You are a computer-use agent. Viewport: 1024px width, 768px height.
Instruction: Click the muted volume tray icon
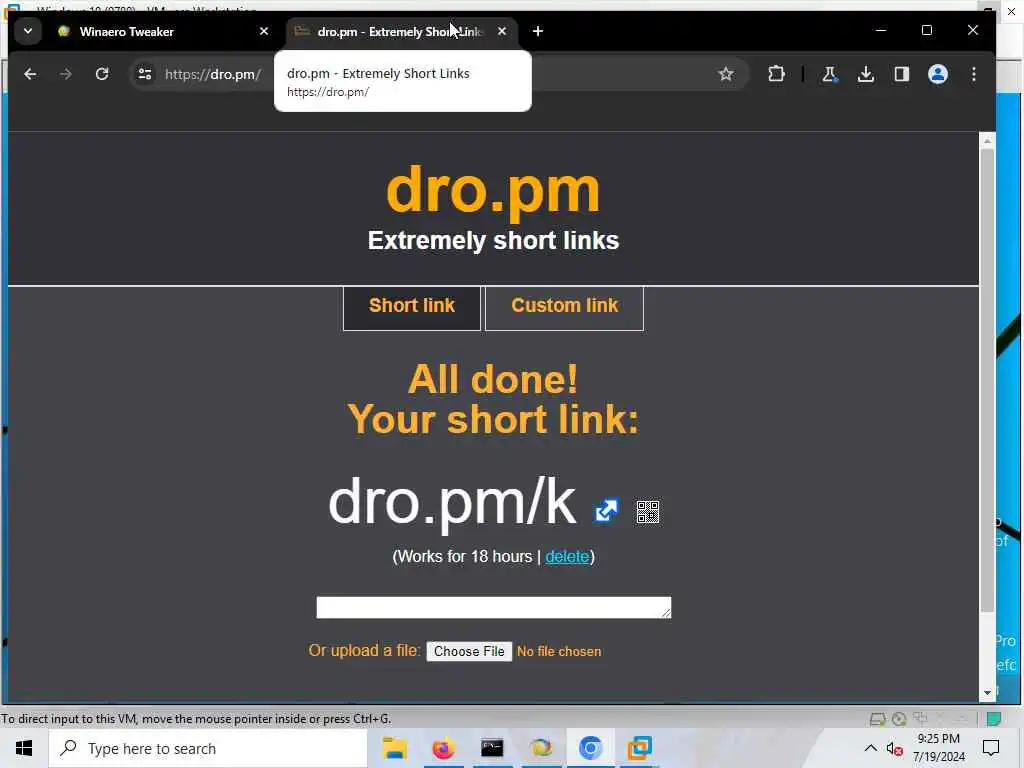(894, 749)
